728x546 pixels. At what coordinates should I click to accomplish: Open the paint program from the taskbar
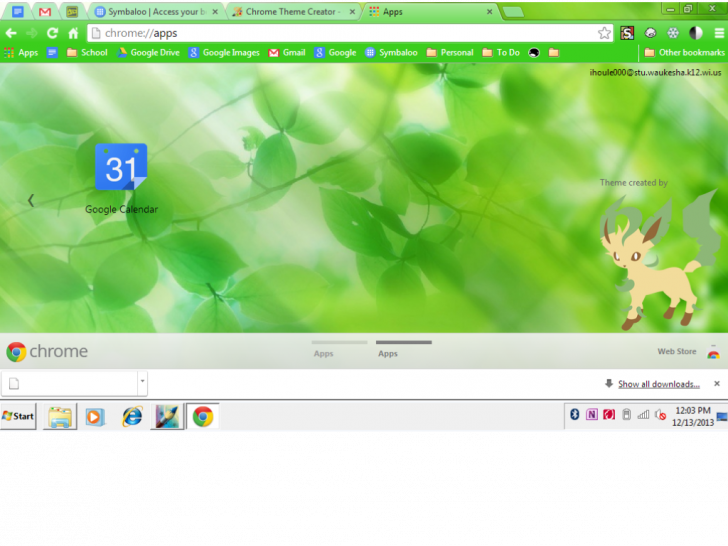pos(167,416)
